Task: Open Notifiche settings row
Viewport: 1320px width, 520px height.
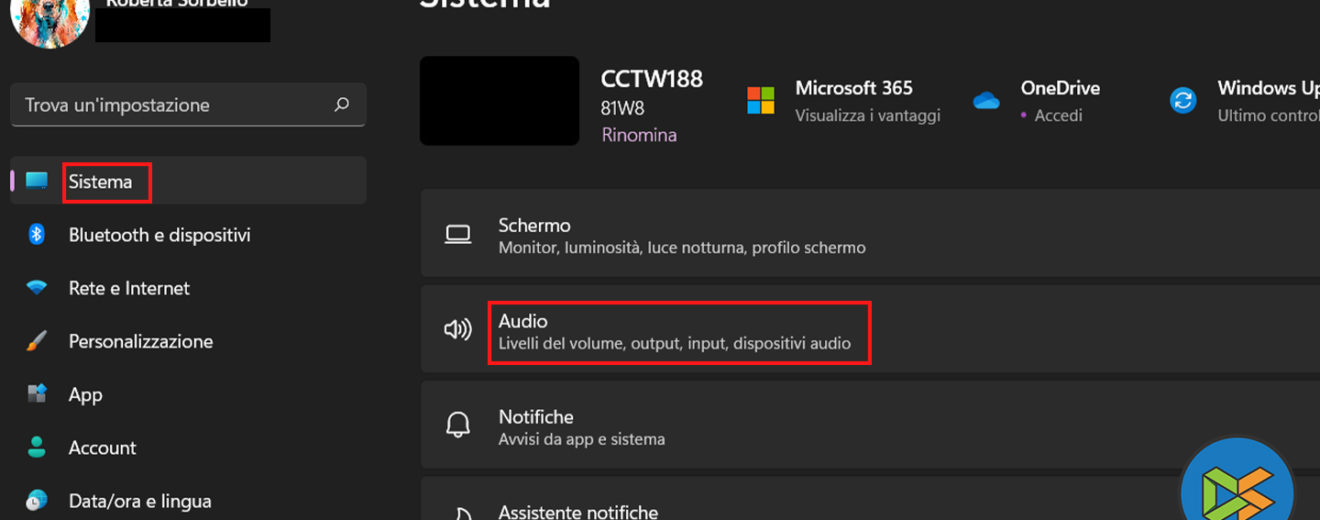Action: pyautogui.click(x=680, y=426)
